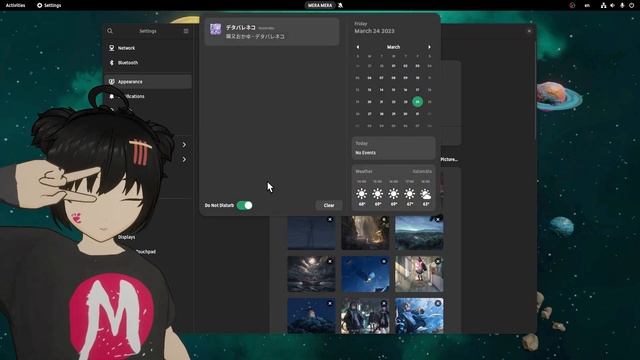This screenshot has height=360, width=640.
Task: Select the lit alley street wallpaper
Action: click(x=365, y=233)
